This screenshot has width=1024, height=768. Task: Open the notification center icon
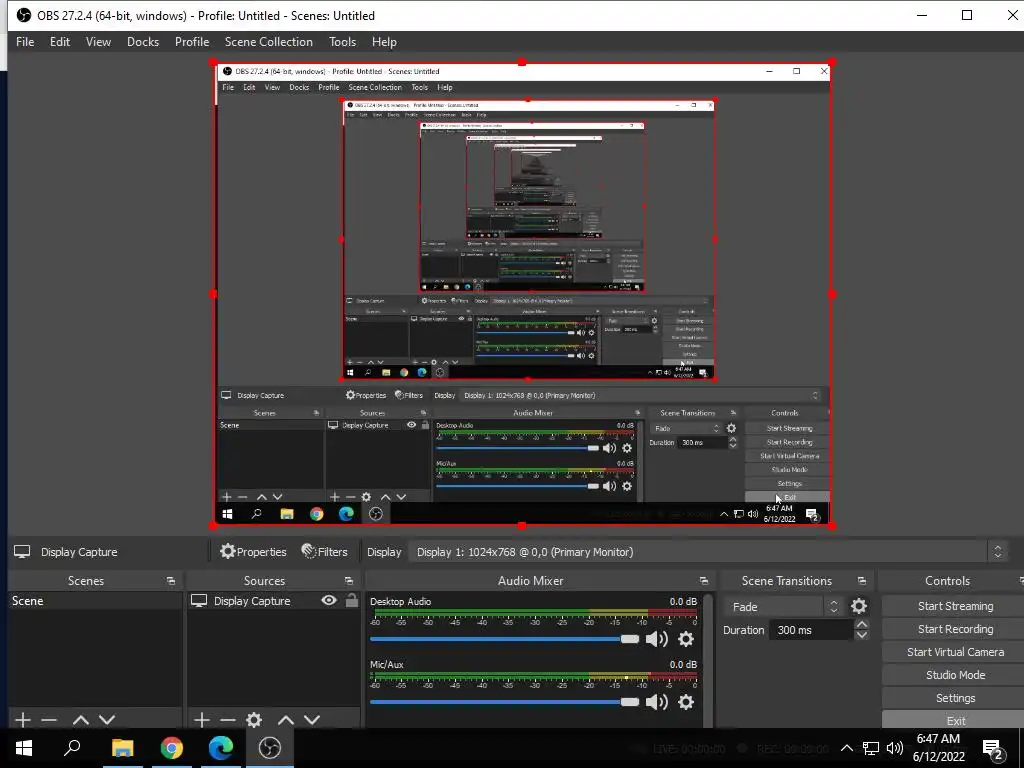(993, 749)
